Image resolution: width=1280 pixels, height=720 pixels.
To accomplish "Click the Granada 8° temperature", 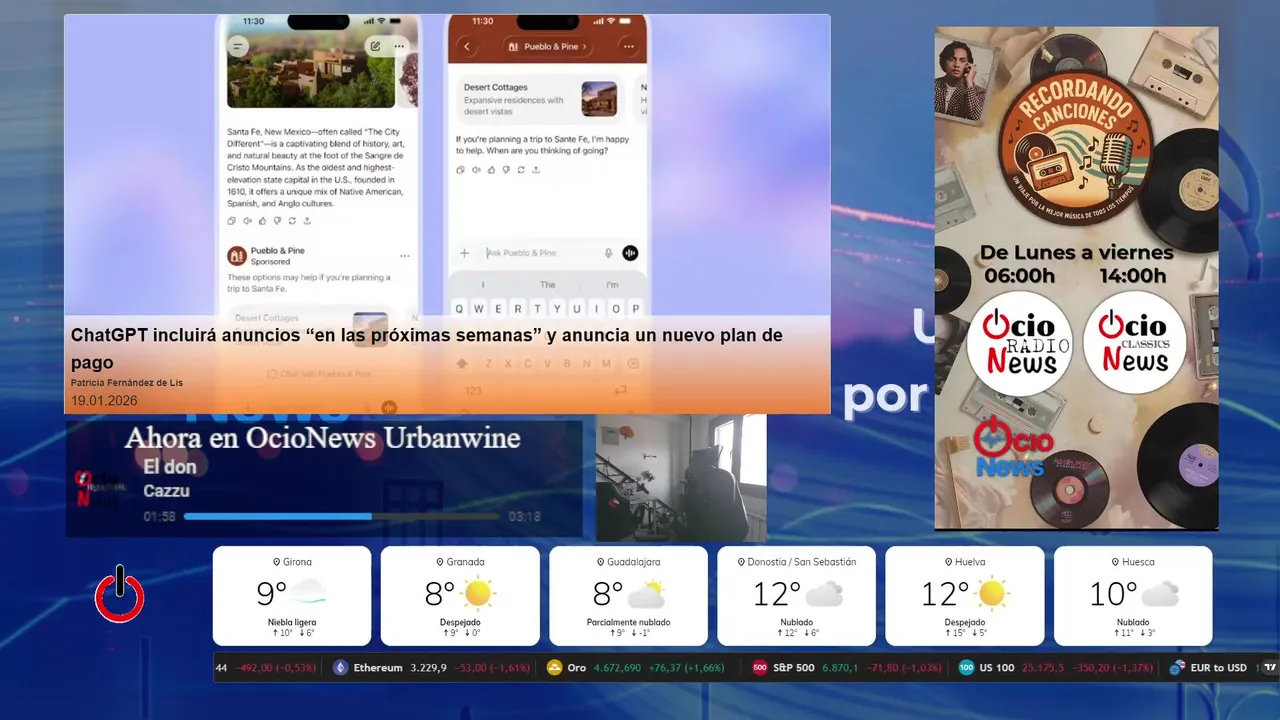I will point(440,594).
